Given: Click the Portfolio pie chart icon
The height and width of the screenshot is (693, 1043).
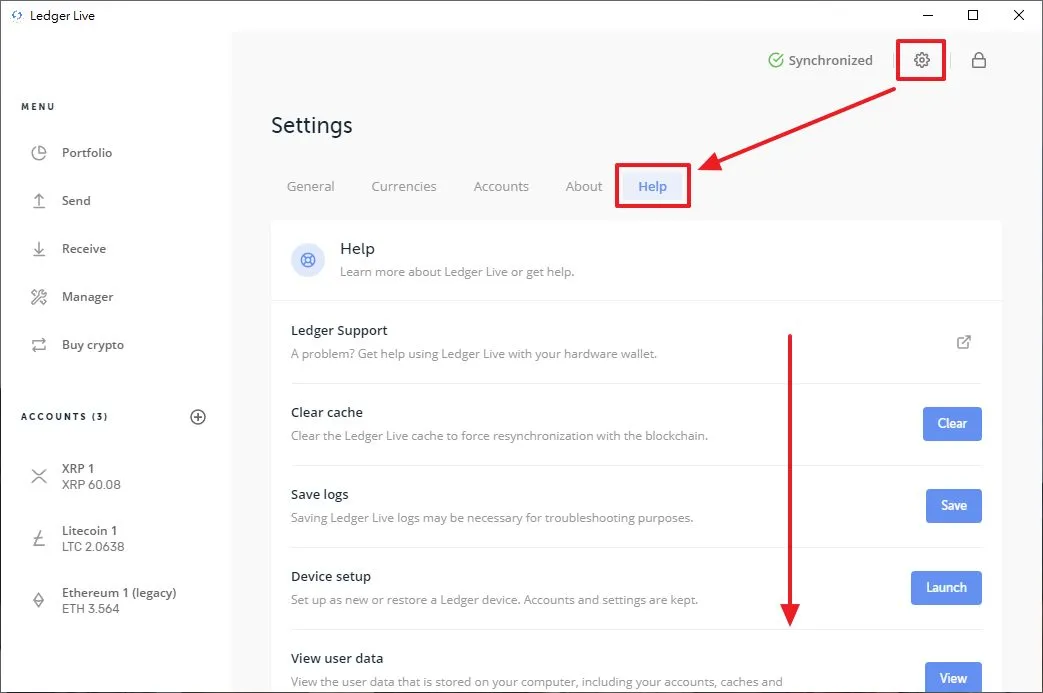Looking at the screenshot, I should click(x=39, y=153).
